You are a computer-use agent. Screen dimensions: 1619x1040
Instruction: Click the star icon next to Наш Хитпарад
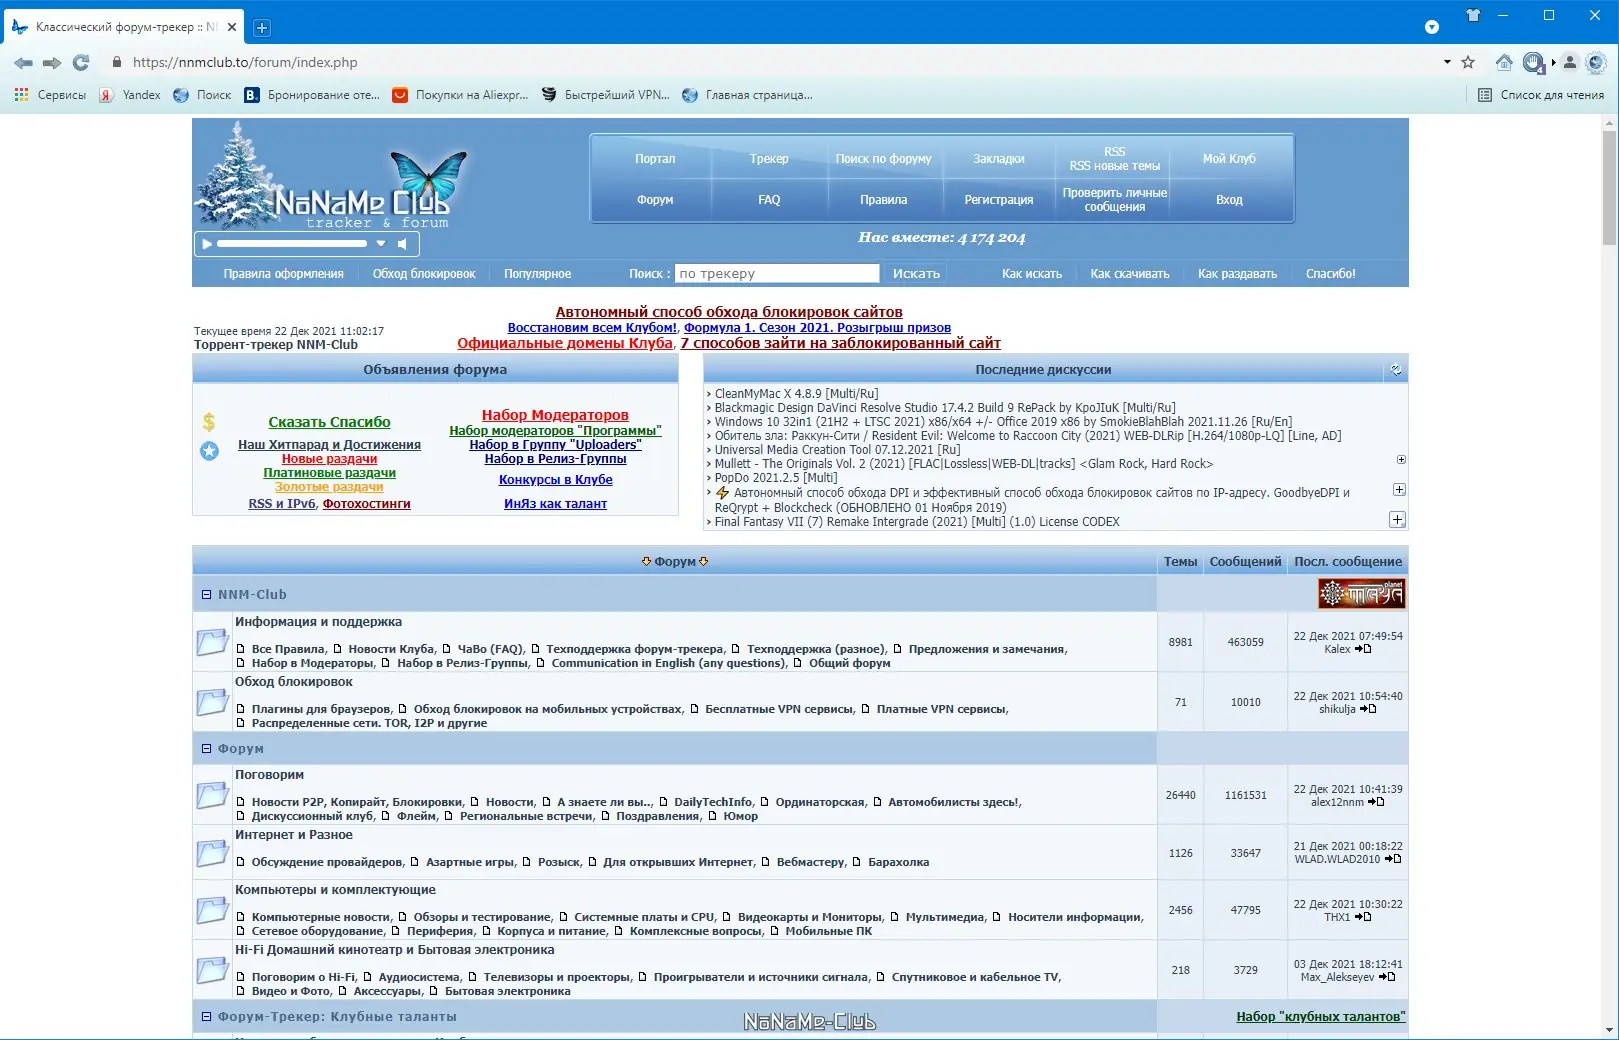click(x=208, y=451)
